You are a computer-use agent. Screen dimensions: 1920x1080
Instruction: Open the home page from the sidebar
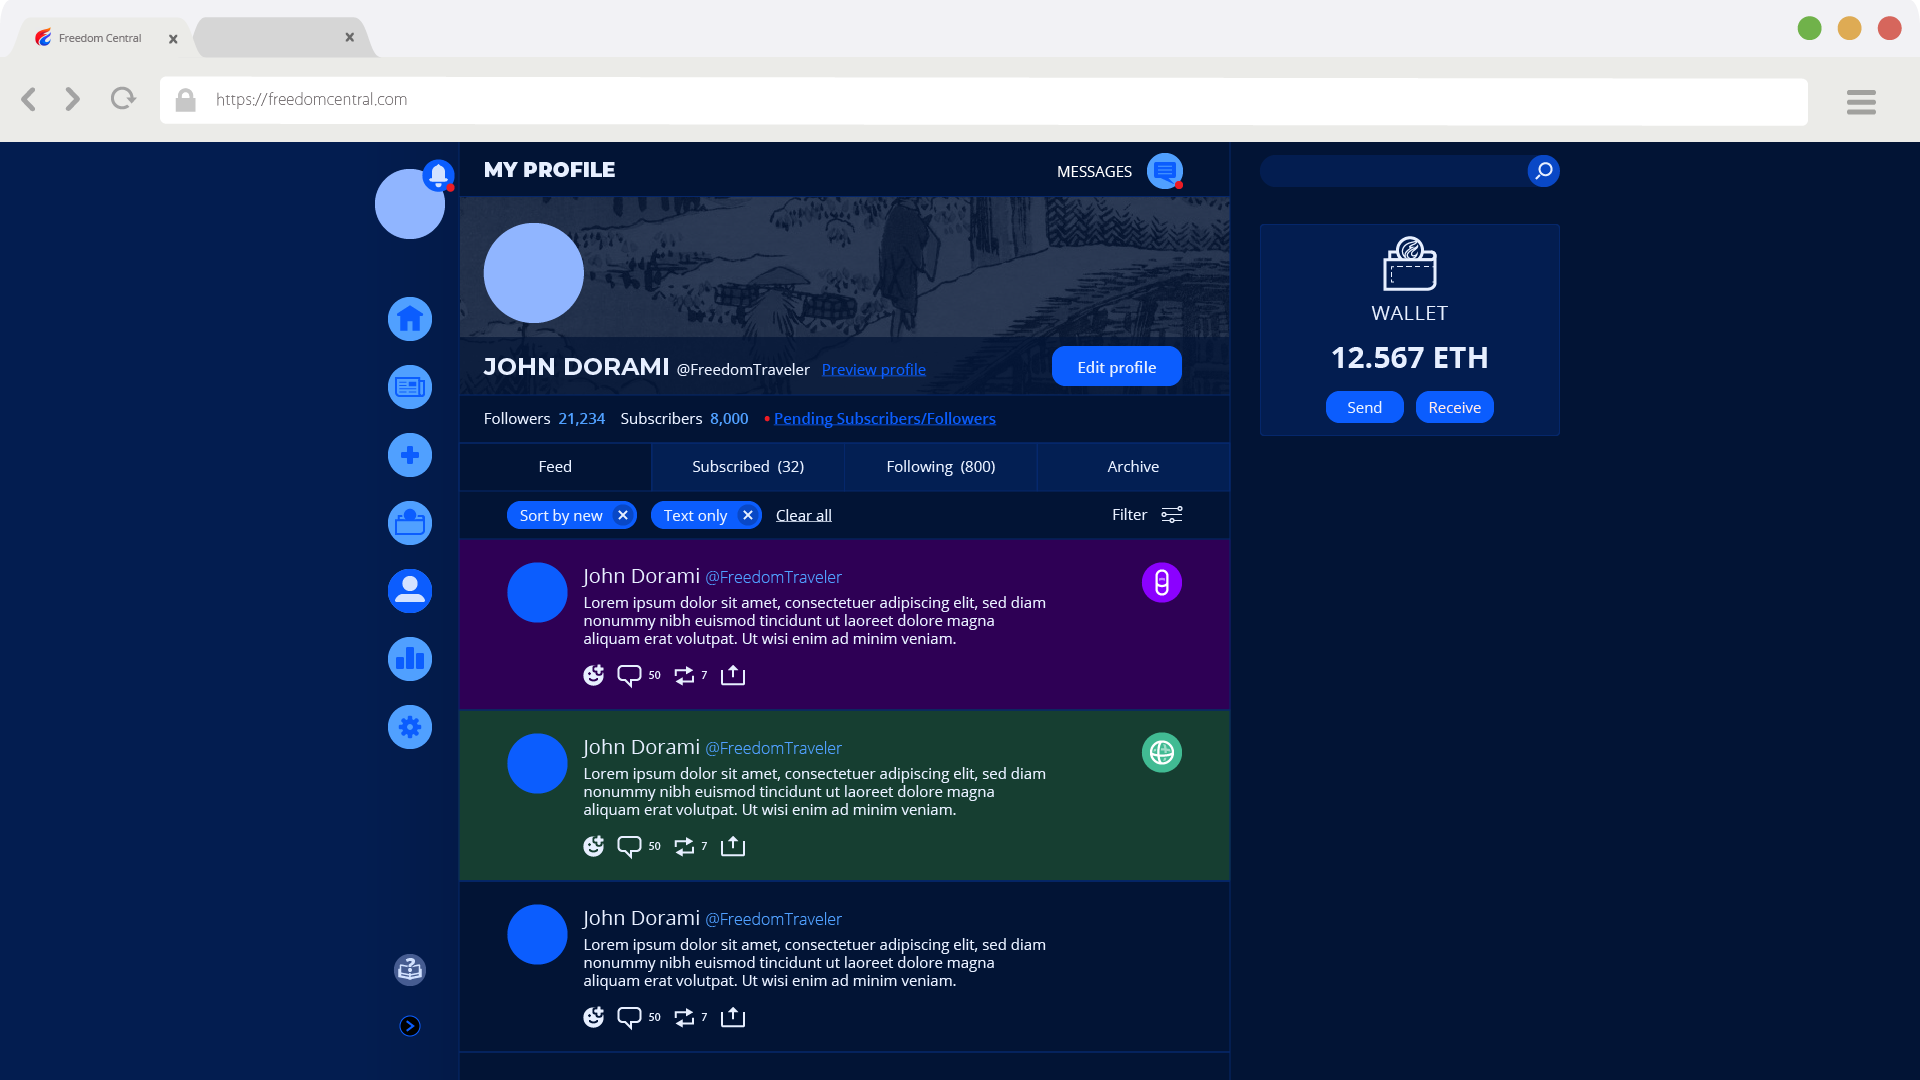point(410,319)
